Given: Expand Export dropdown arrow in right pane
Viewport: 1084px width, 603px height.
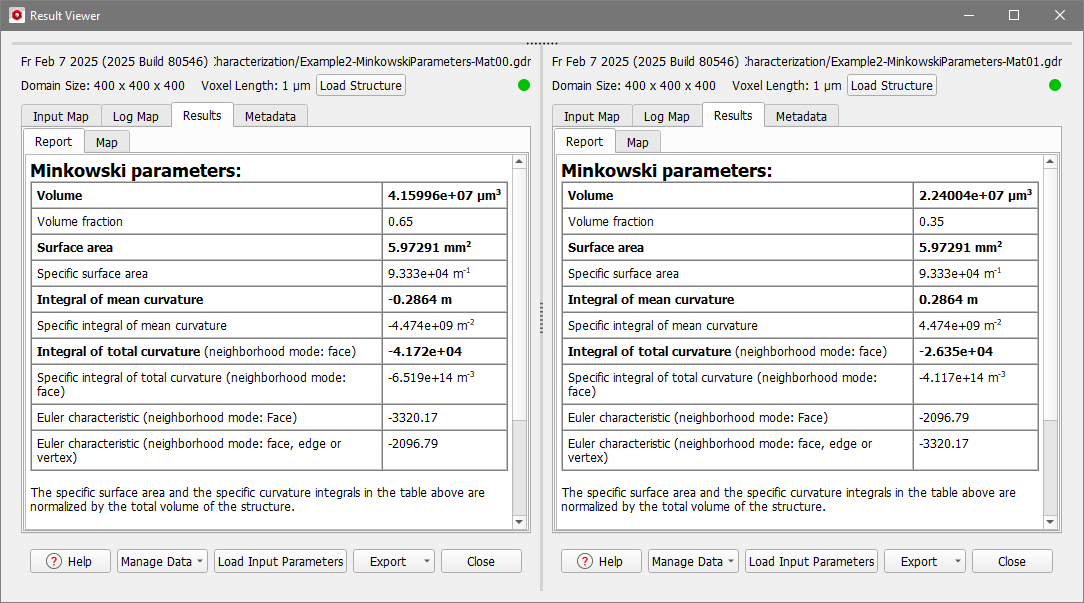Looking at the screenshot, I should click(957, 562).
